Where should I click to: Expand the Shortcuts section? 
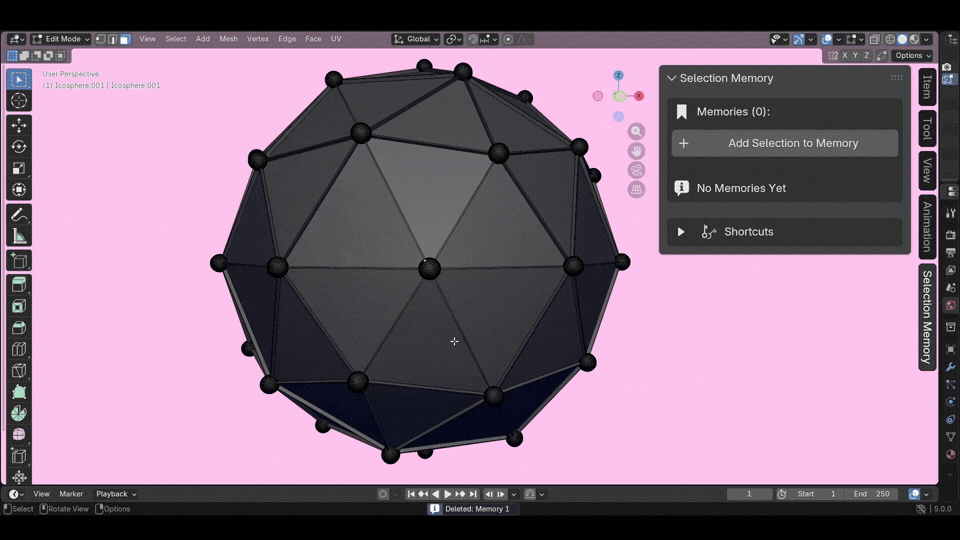[681, 232]
